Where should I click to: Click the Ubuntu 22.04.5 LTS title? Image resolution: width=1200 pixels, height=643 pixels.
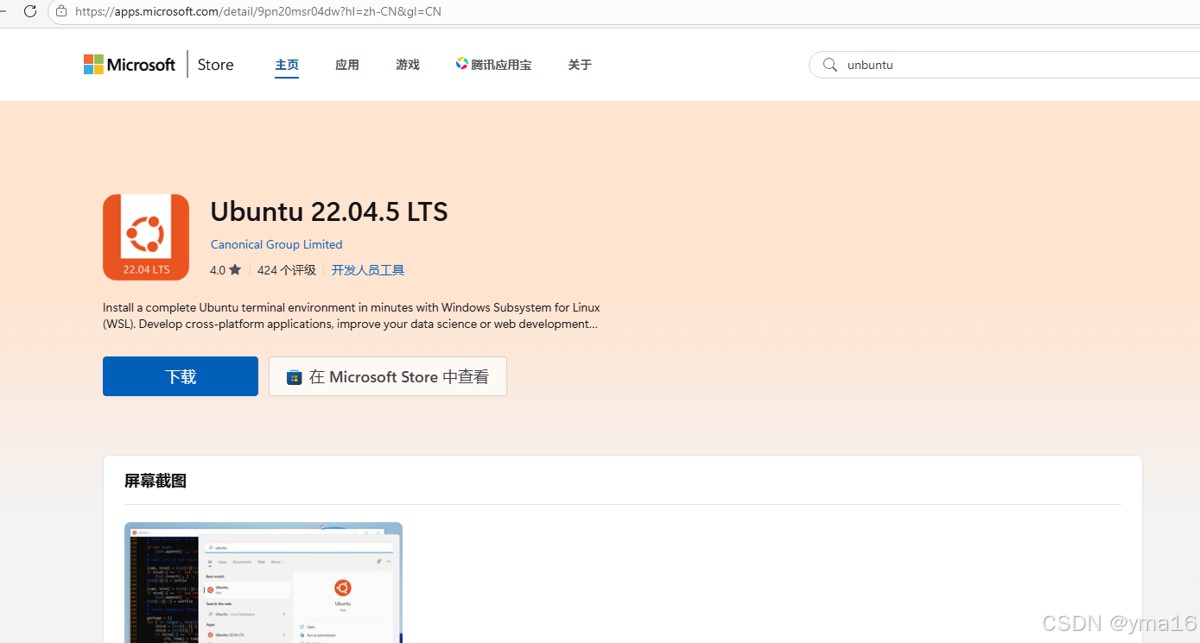(329, 212)
